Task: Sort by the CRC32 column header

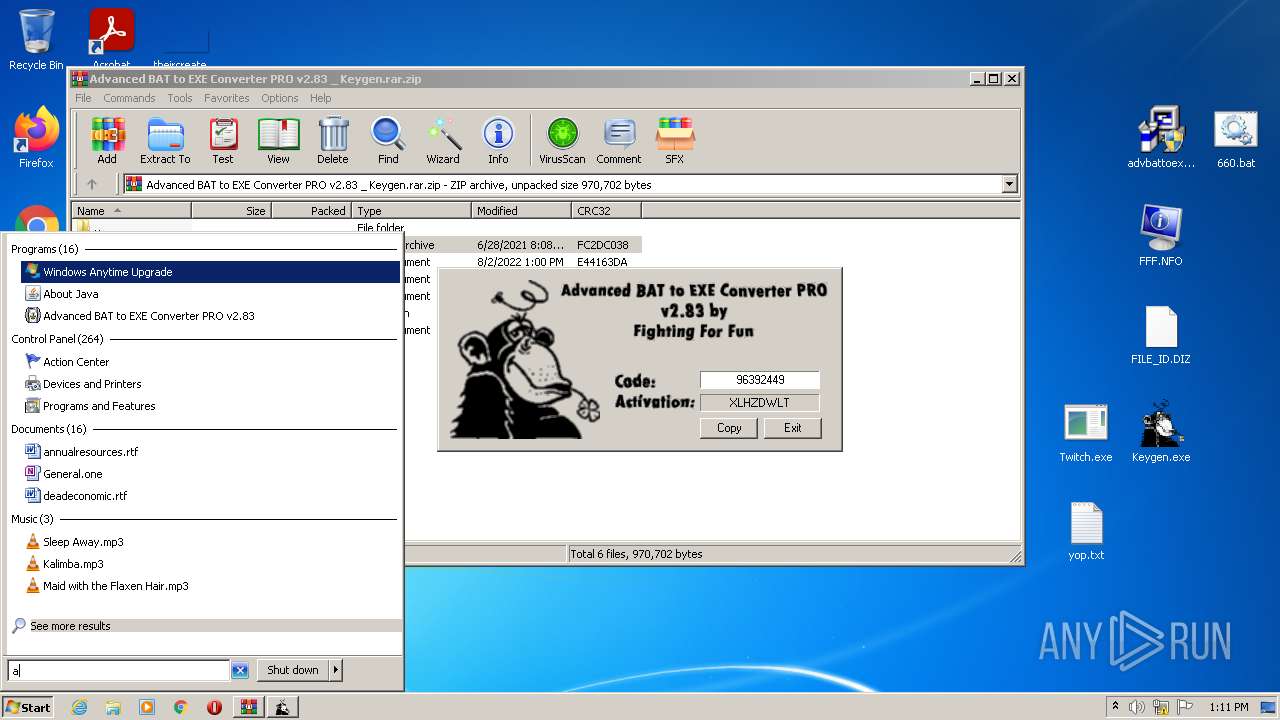Action: tap(606, 211)
